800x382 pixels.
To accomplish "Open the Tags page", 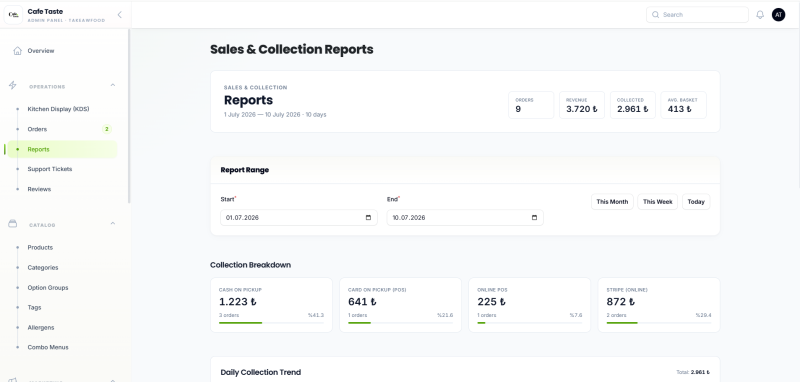I will [x=34, y=308].
